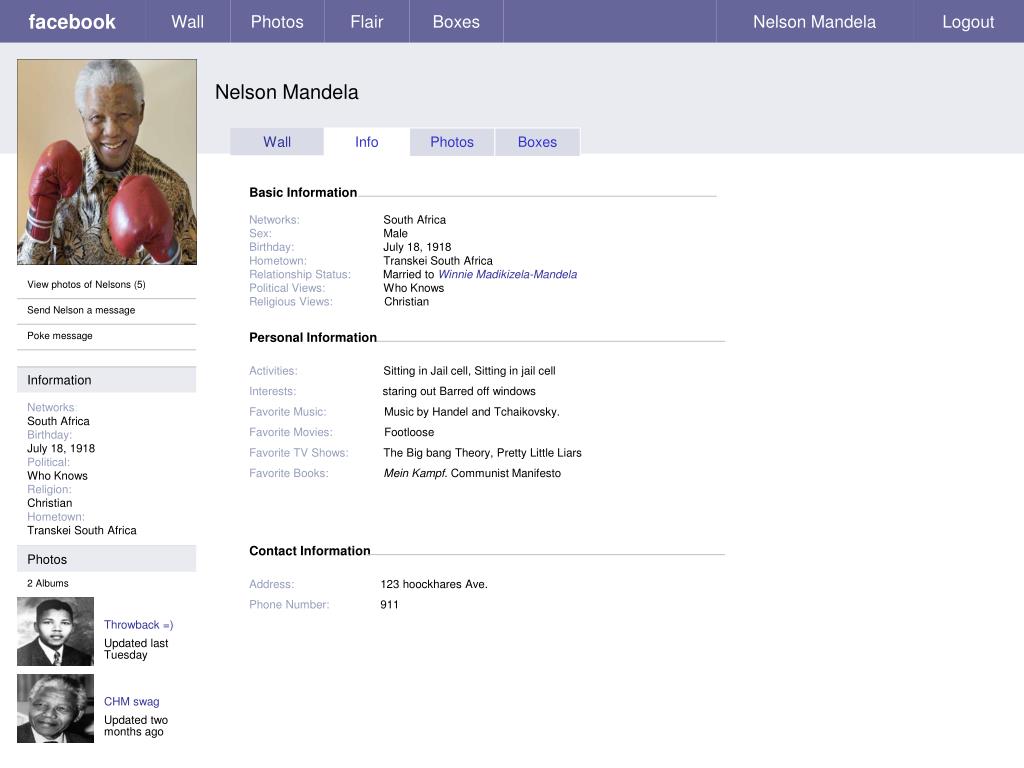Open Flair in the top navigation bar

[366, 22]
